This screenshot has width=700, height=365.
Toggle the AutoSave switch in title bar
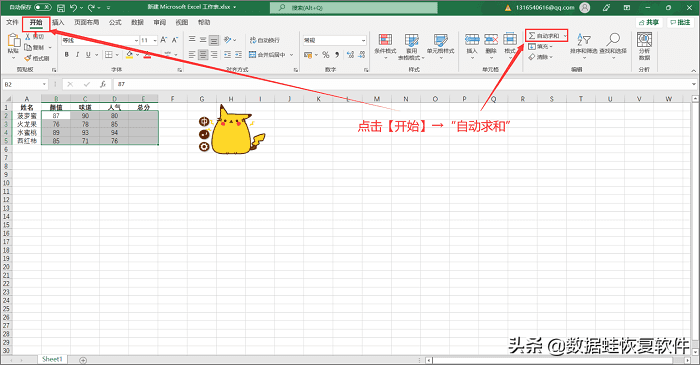click(x=42, y=8)
